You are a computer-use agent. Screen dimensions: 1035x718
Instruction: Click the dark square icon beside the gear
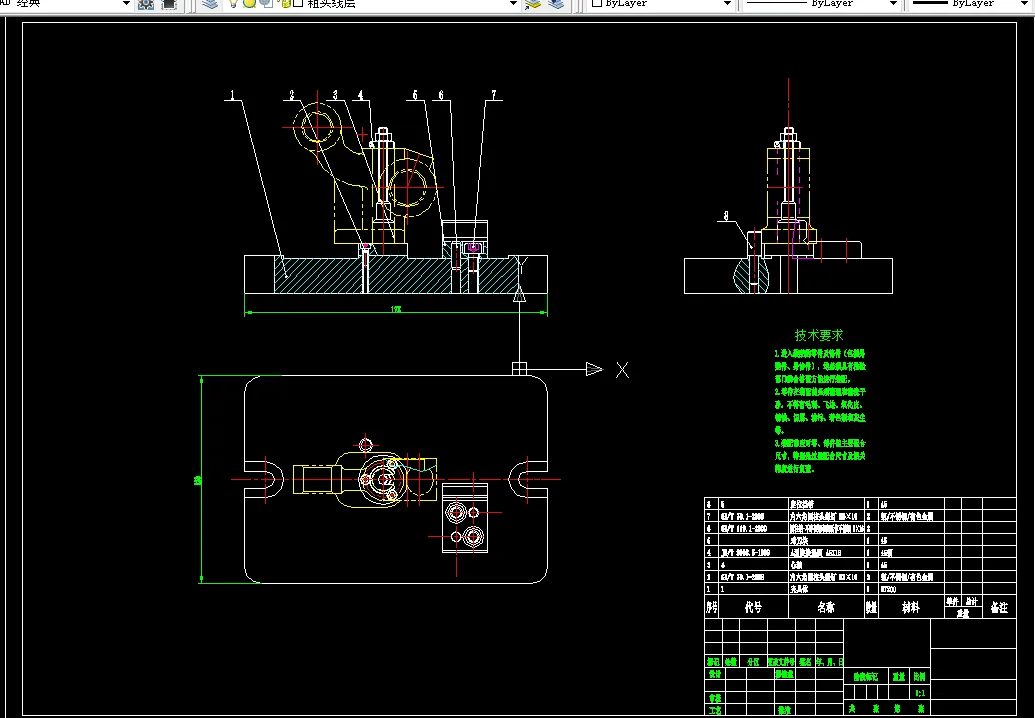[169, 4]
